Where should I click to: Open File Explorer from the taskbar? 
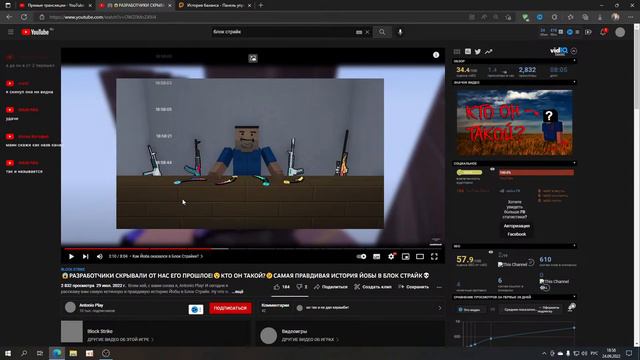coord(73,353)
